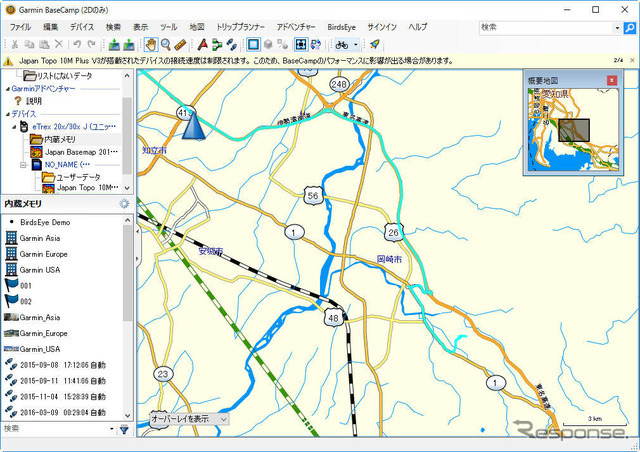Click the Copy icon in toolbar
The height and width of the screenshot is (452, 640).
[29, 44]
